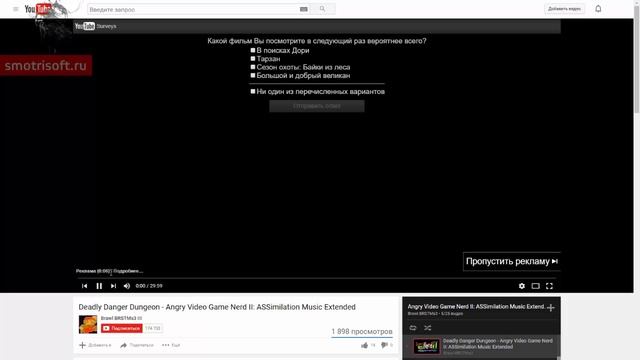Share the video
The image size is (640, 360).
(x=137, y=345)
